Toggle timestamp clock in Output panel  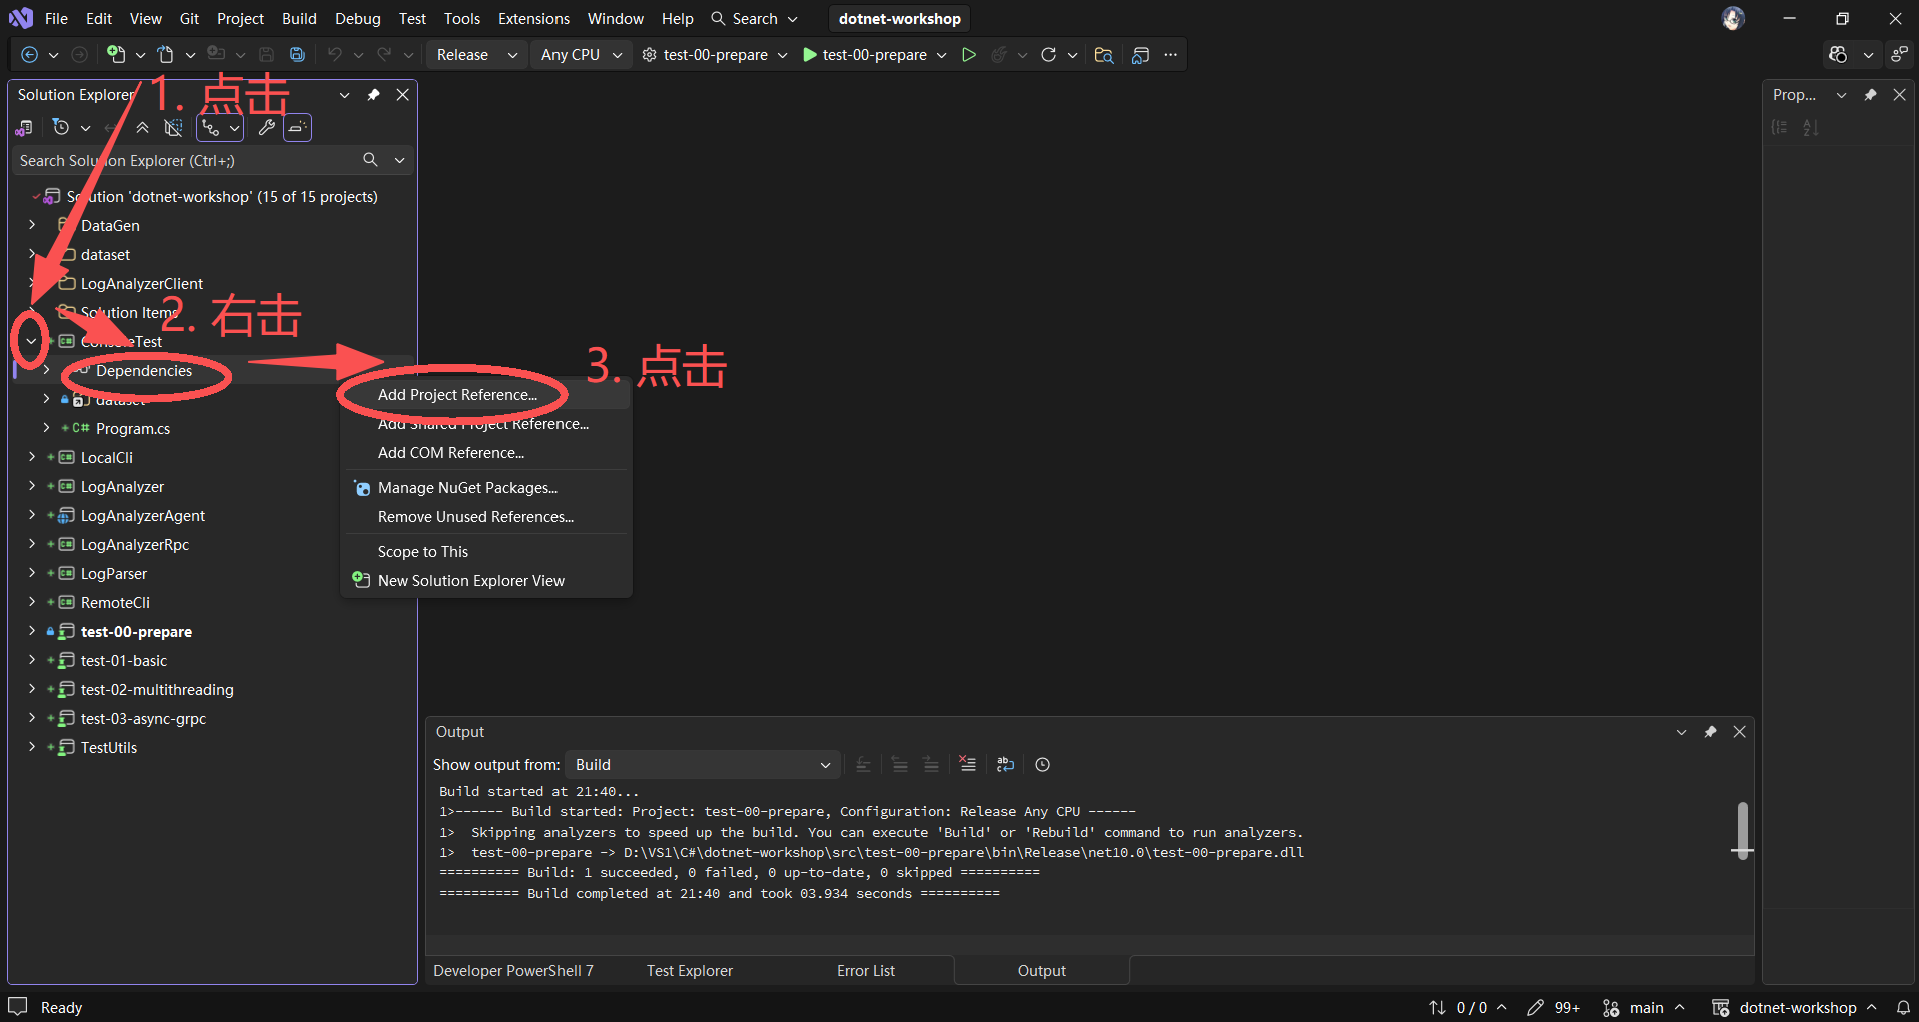point(1042,764)
